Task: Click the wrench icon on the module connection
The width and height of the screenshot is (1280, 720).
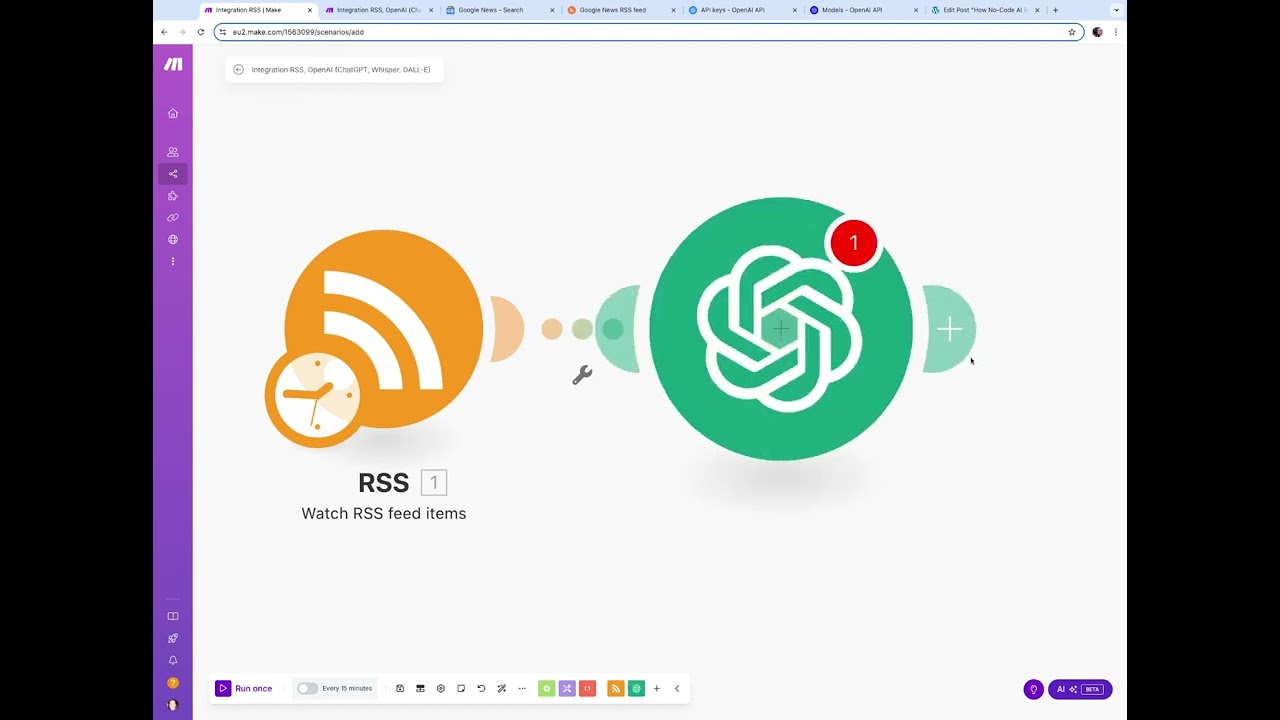Action: point(582,375)
